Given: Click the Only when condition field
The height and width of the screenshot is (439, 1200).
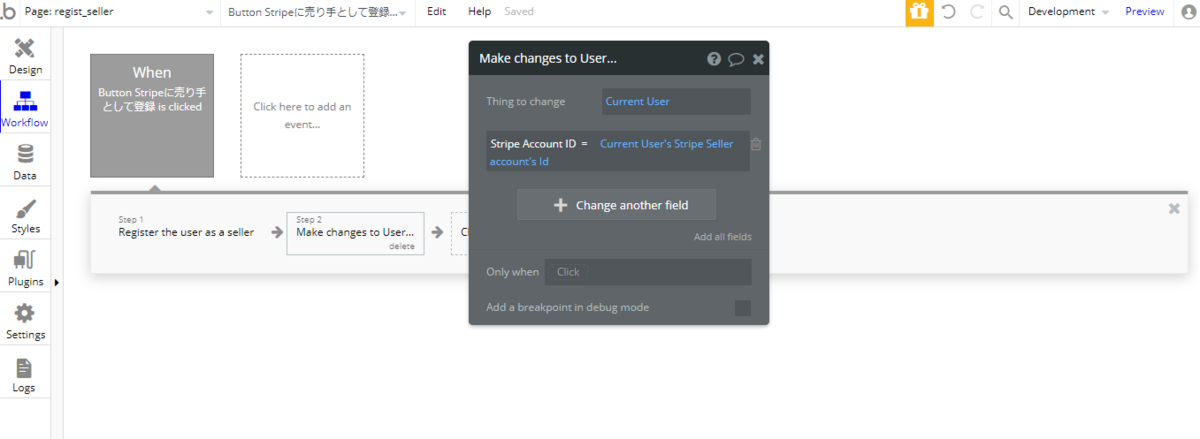Looking at the screenshot, I should [648, 272].
